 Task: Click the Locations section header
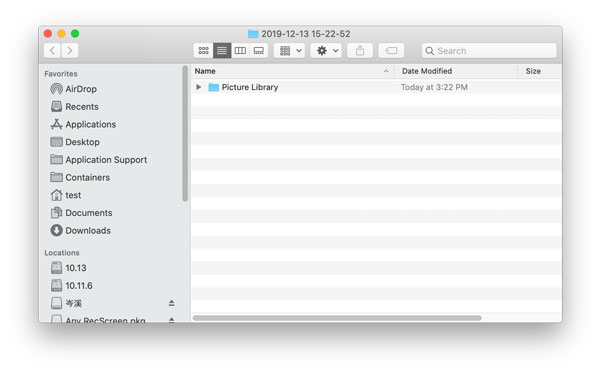[x=62, y=252]
